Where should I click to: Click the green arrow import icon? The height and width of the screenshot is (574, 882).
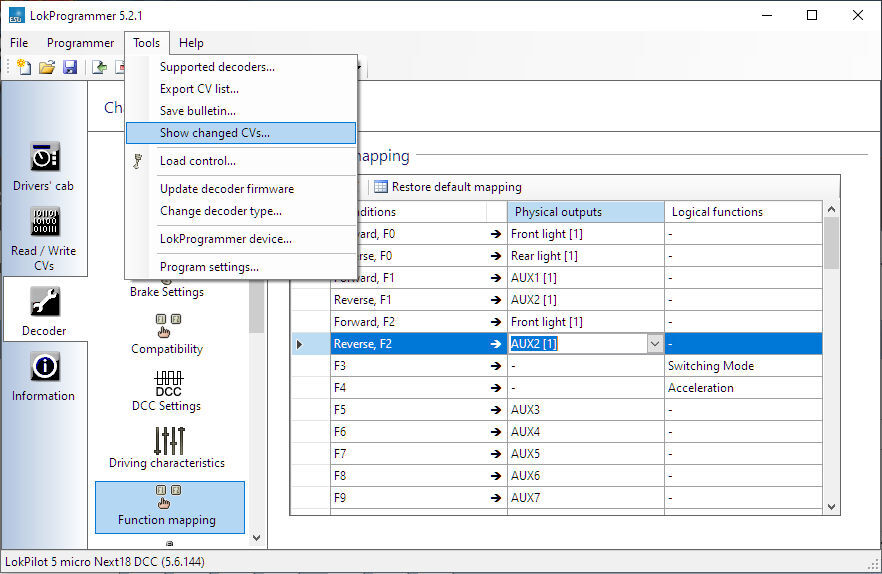click(x=100, y=68)
